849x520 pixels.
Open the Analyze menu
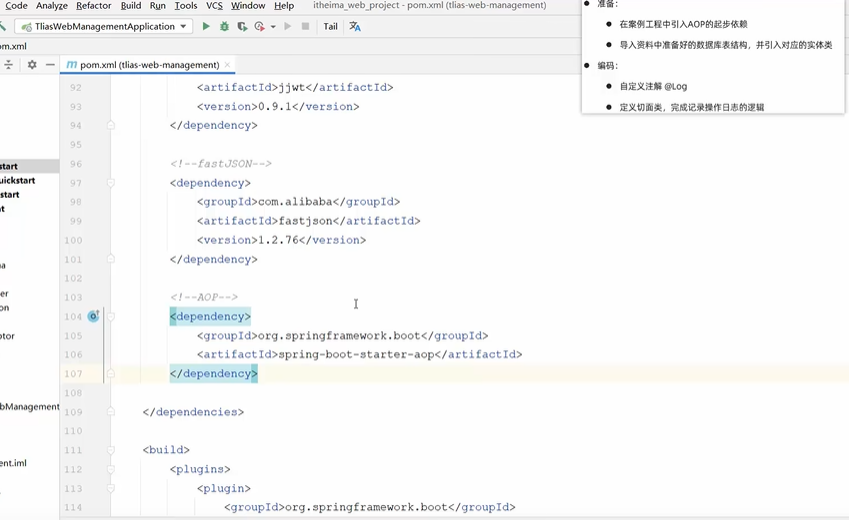[x=52, y=5]
